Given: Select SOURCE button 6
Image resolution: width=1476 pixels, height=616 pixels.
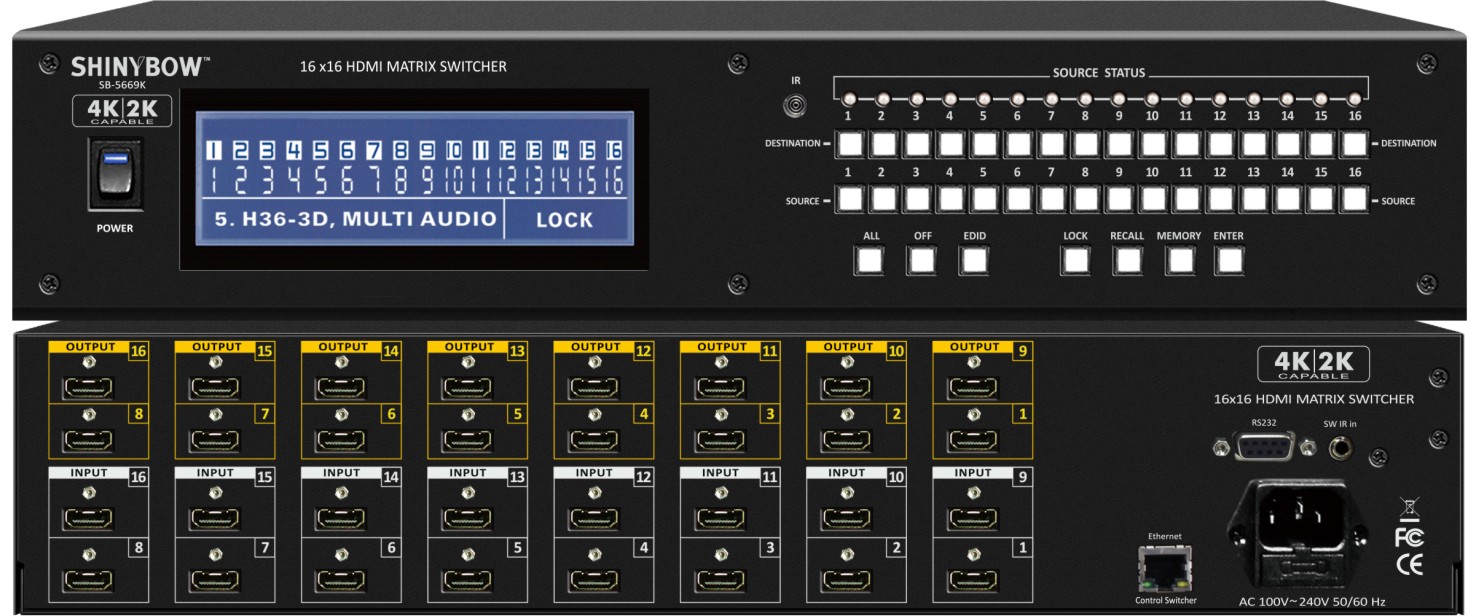Looking at the screenshot, I should coord(1017,200).
